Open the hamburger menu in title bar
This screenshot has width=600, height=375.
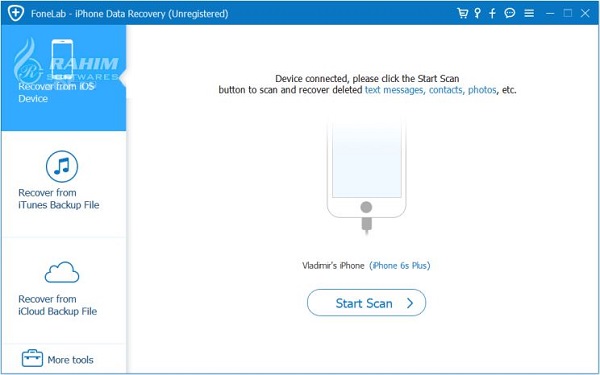pyautogui.click(x=529, y=13)
